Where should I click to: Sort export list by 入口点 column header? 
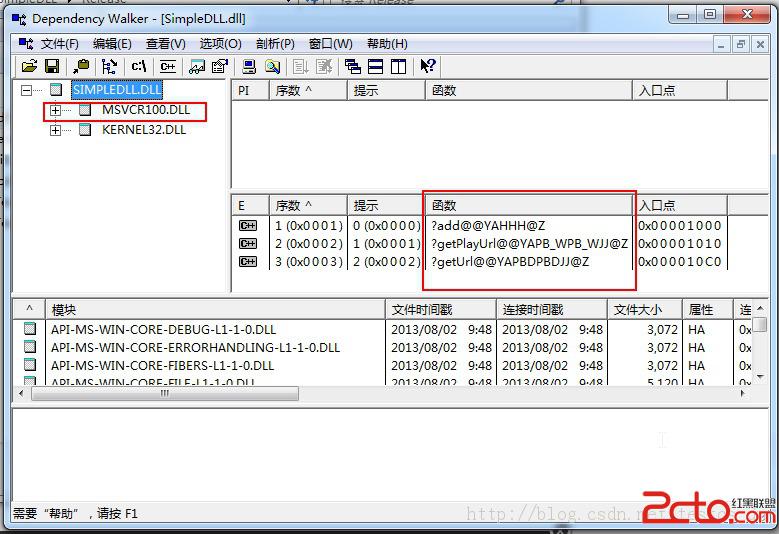[x=681, y=206]
